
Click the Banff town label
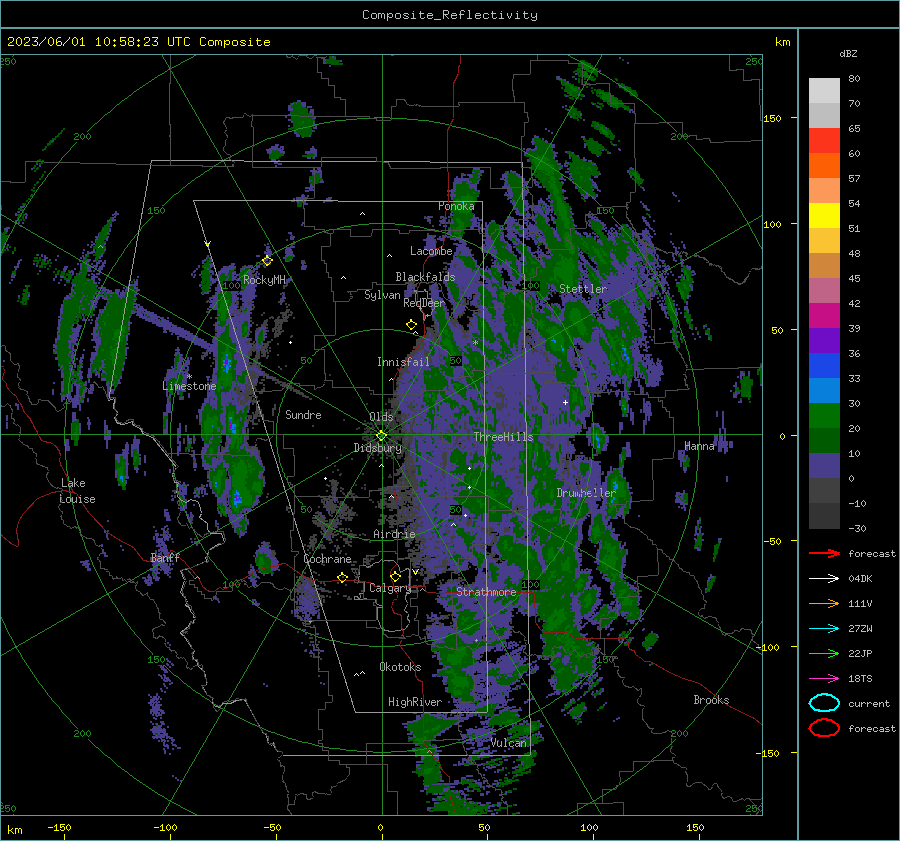(x=165, y=557)
